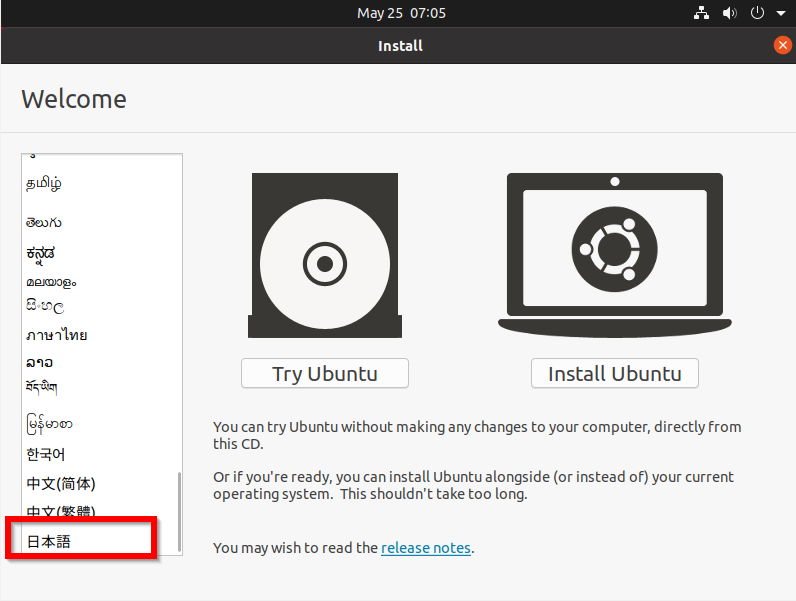Image resolution: width=796 pixels, height=601 pixels.
Task: Select தமிழ் language
Action: pyautogui.click(x=102, y=184)
